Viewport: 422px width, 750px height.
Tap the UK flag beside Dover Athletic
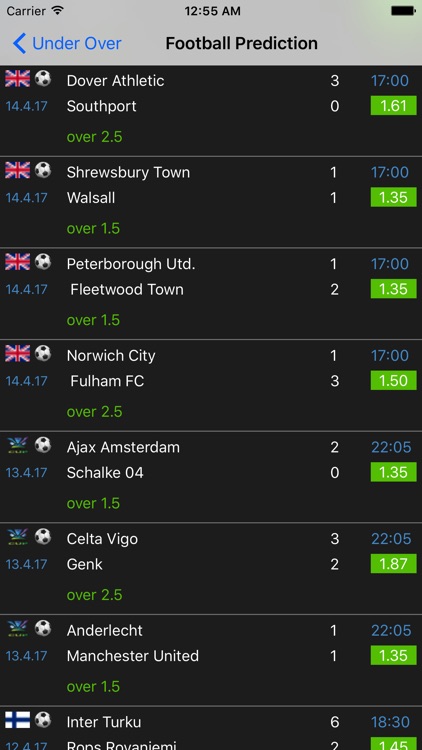[18, 78]
